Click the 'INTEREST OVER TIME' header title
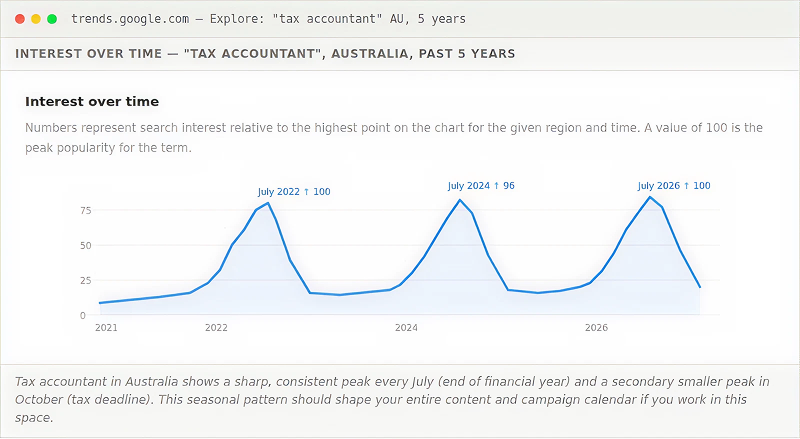Image resolution: width=800 pixels, height=439 pixels. 265,54
